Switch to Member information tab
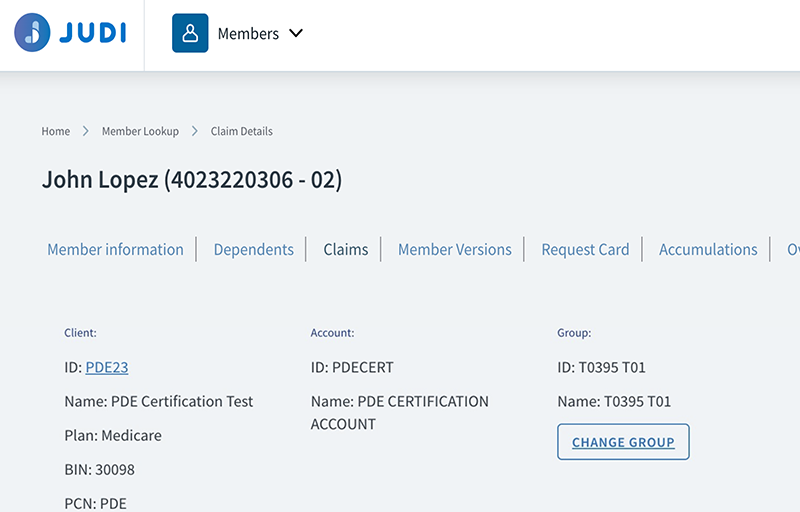 (x=115, y=249)
